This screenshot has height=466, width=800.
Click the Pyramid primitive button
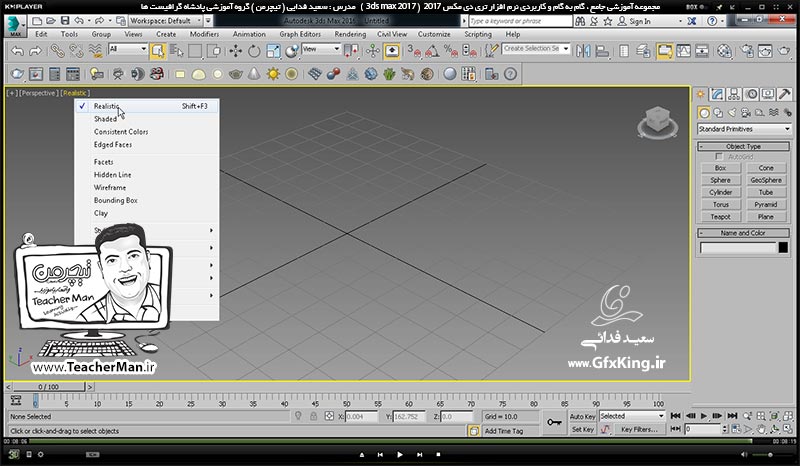point(766,205)
